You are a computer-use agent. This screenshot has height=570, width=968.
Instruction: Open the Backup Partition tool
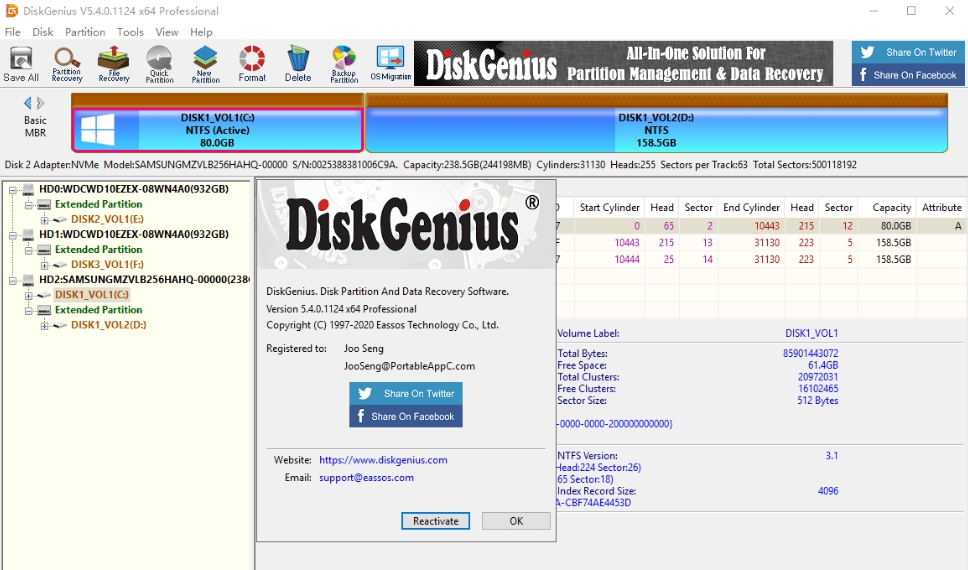pyautogui.click(x=344, y=64)
